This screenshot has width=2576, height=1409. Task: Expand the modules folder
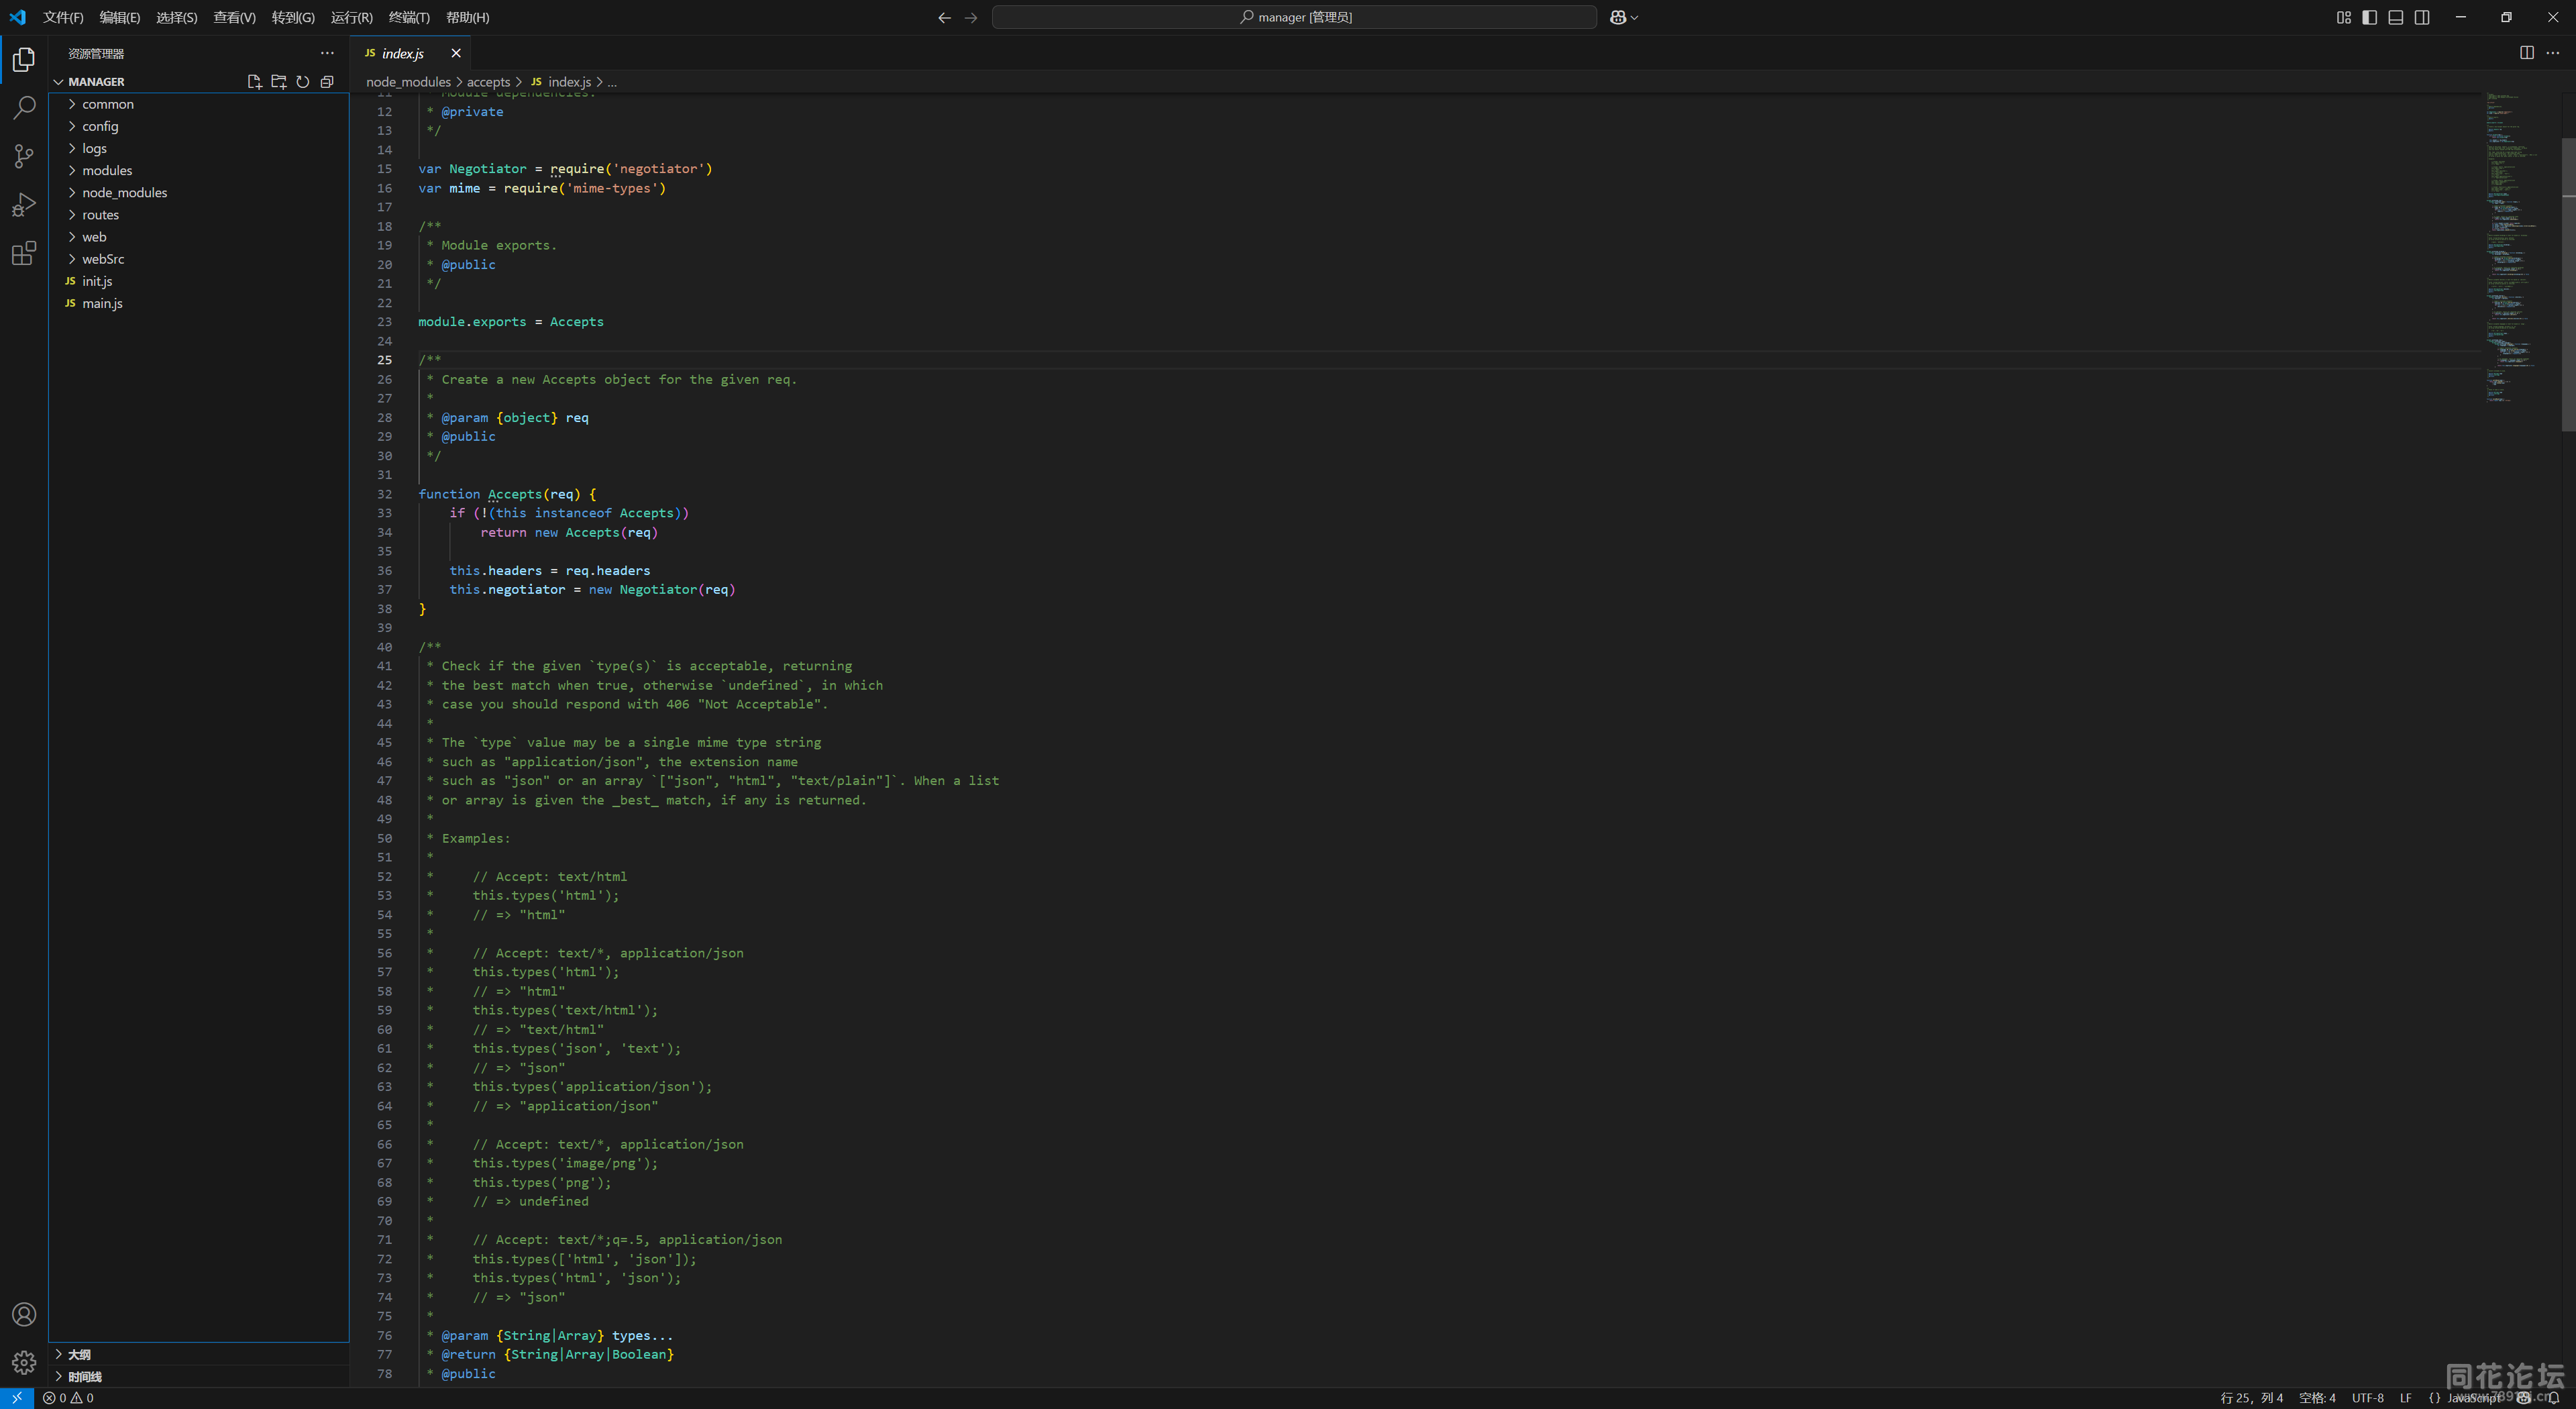199,170
